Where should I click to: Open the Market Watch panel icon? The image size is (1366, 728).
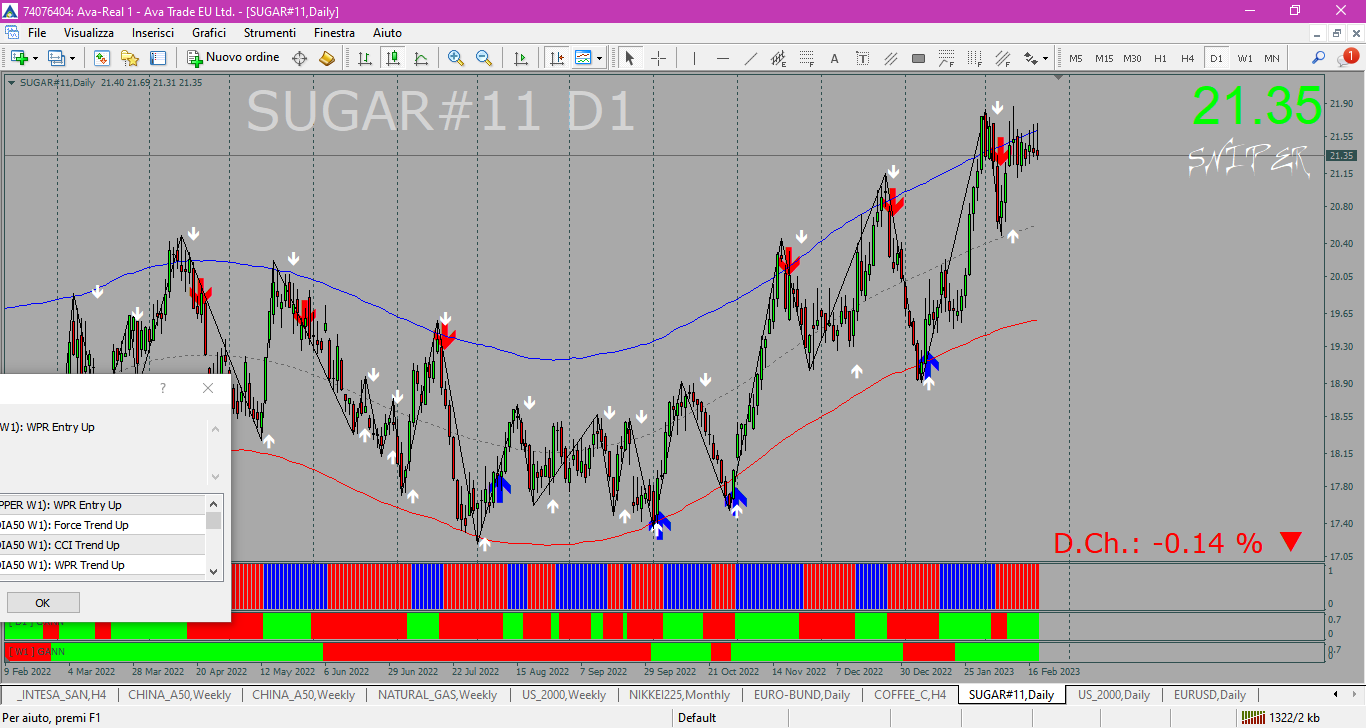(102, 58)
